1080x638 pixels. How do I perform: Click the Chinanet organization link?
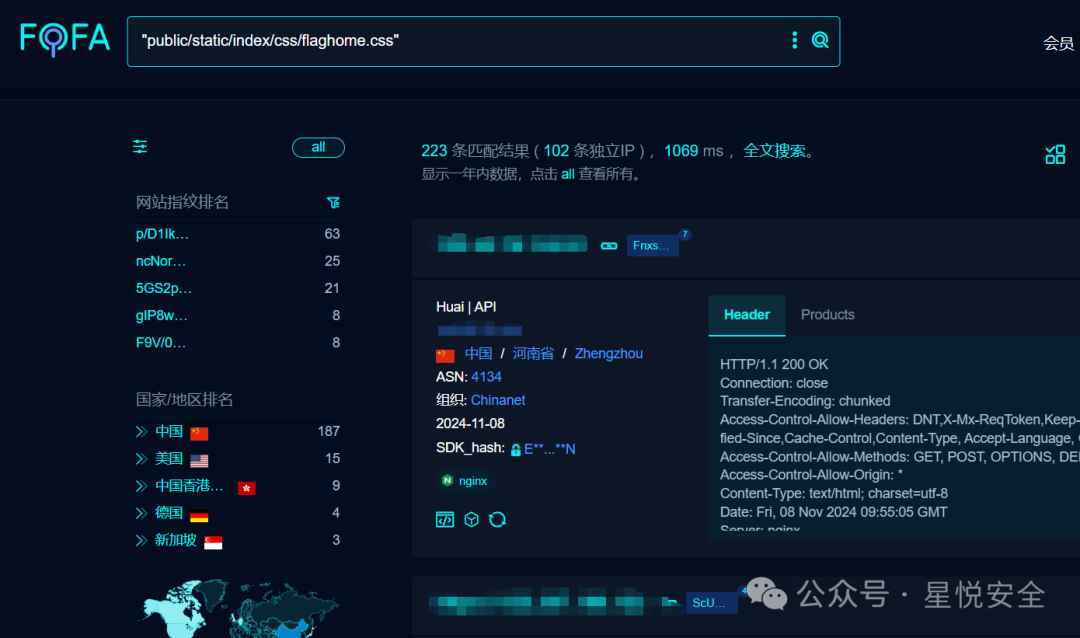(x=498, y=400)
